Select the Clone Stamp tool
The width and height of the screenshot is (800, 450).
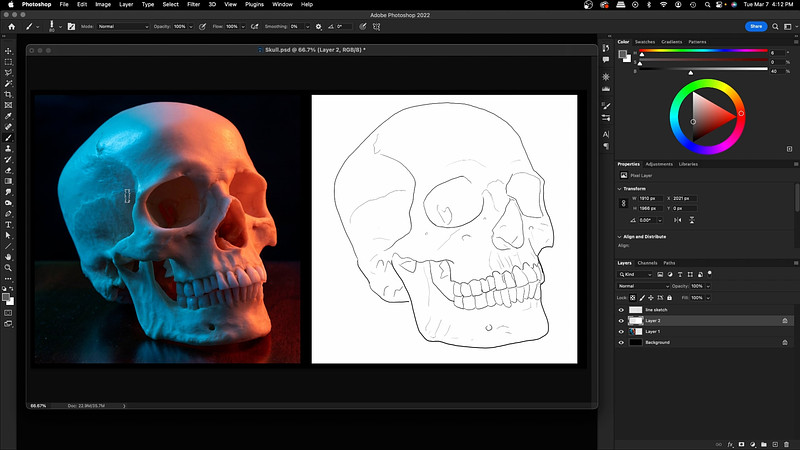(8, 148)
